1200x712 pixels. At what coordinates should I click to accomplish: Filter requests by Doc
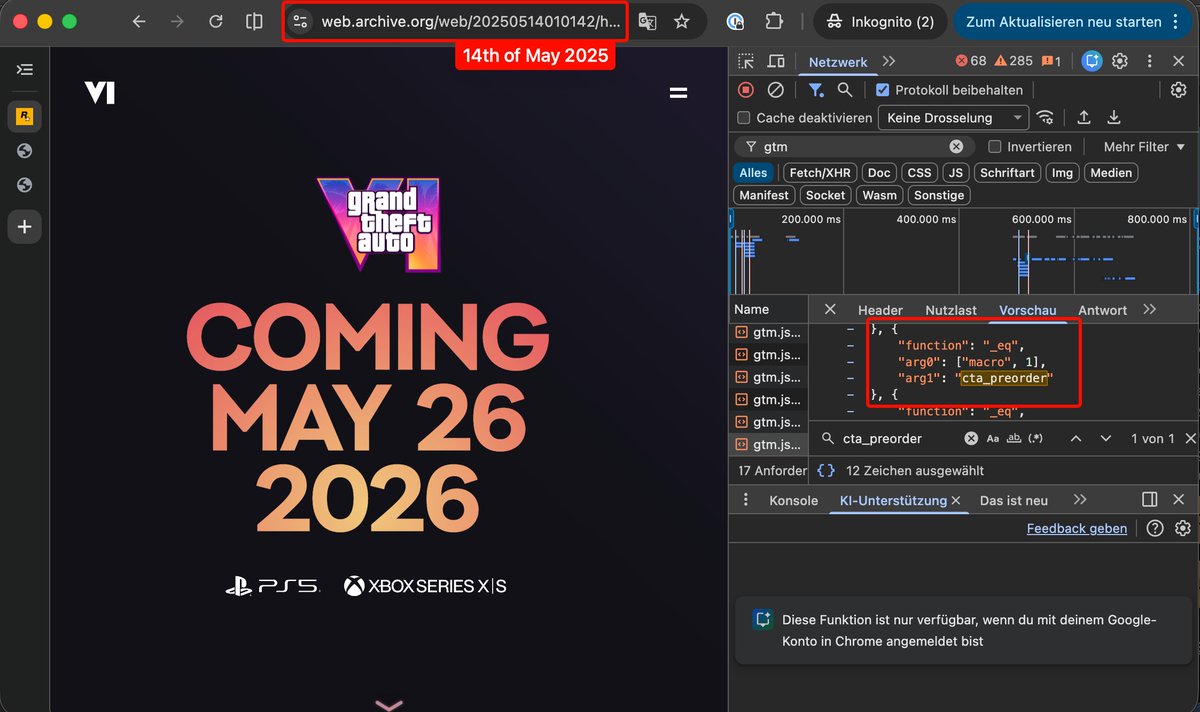tap(879, 173)
